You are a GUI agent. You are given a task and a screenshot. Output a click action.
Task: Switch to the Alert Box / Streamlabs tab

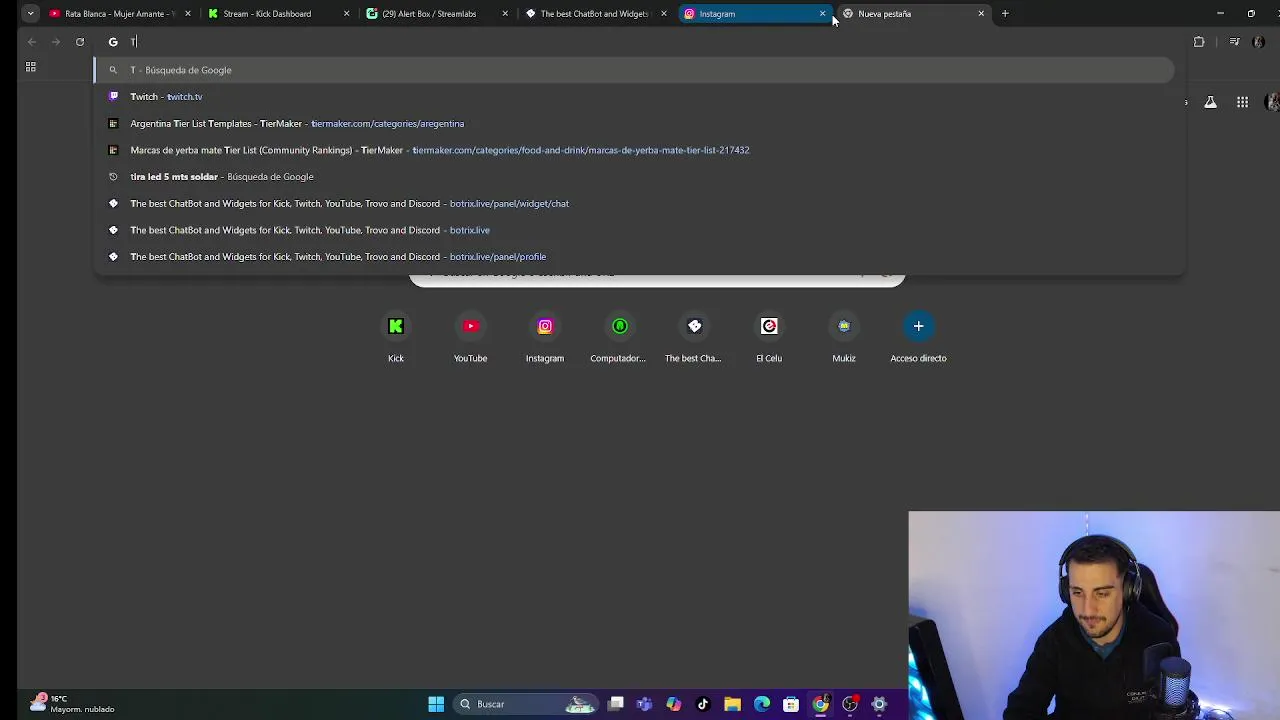[x=435, y=14]
